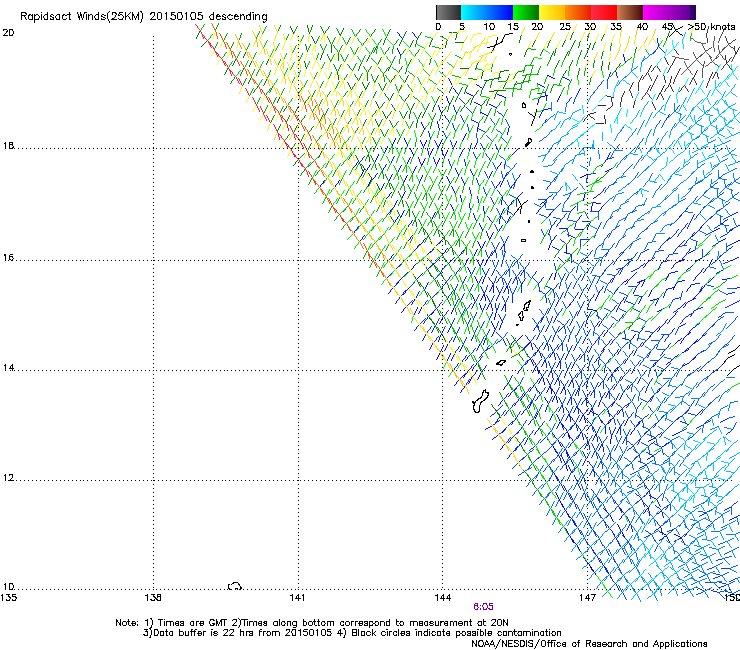Click the '>50 knots' legend label
This screenshot has width=740, height=650.
[712, 27]
